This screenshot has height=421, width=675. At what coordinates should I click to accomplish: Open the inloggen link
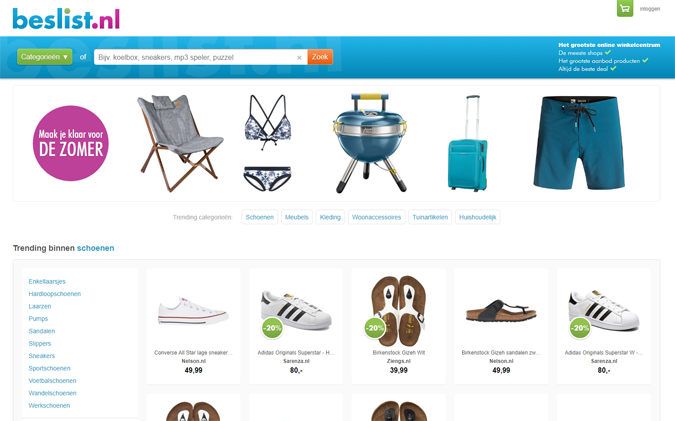[x=650, y=9]
